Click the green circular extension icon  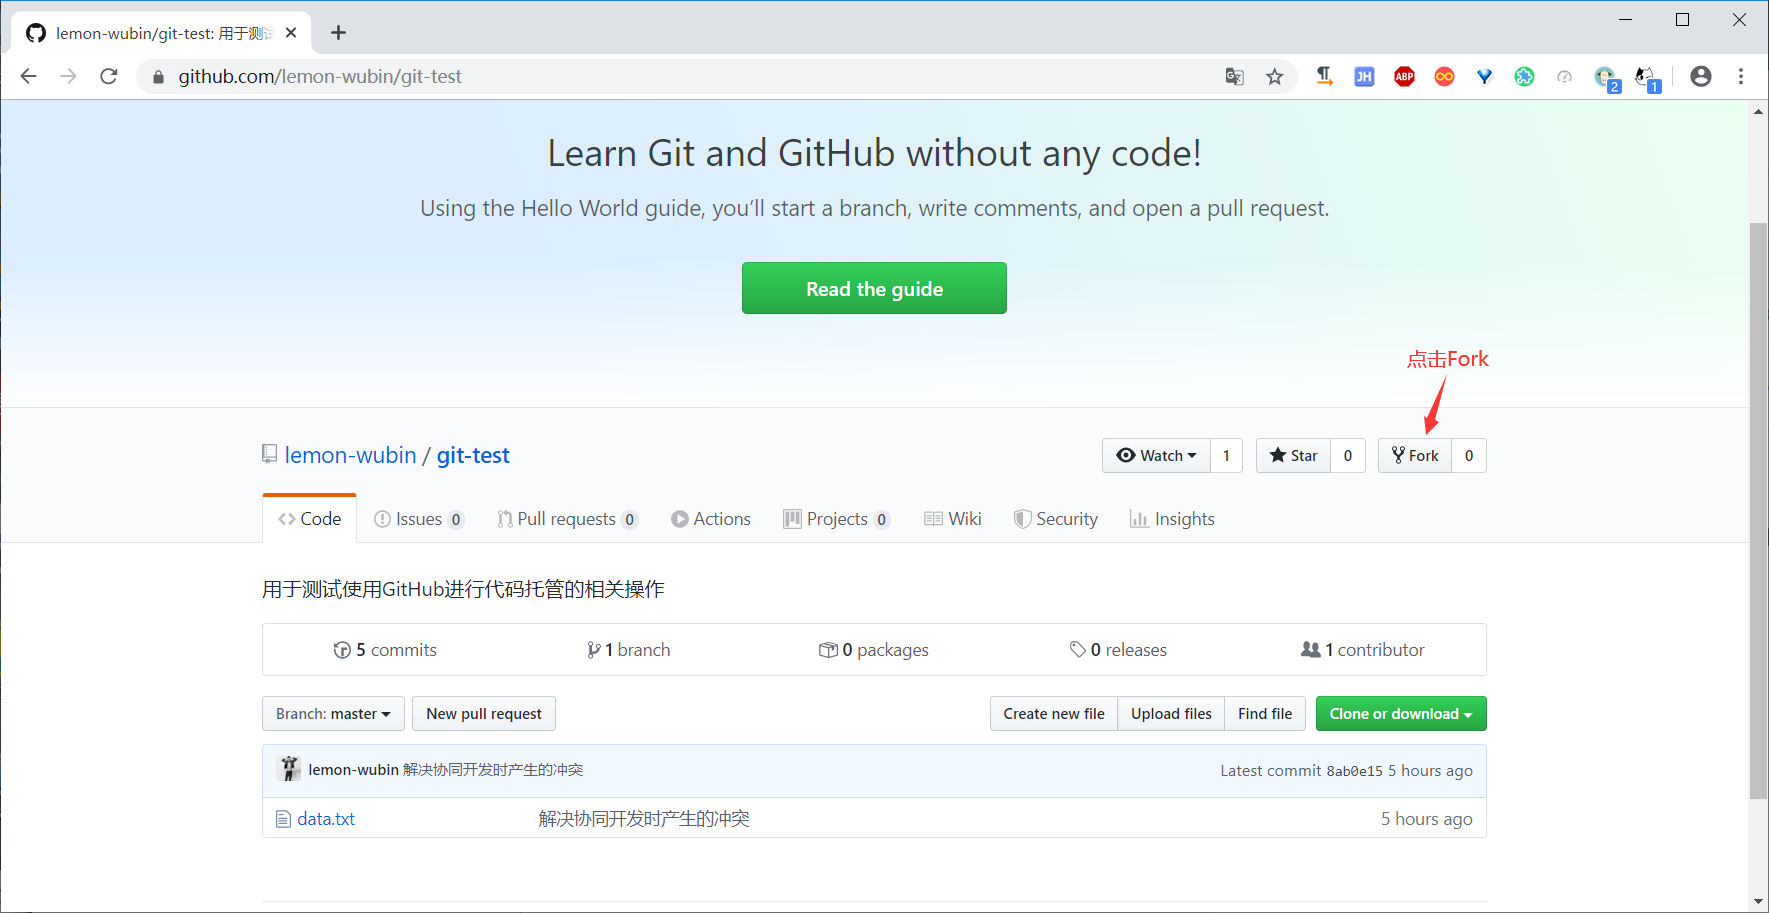1524,77
